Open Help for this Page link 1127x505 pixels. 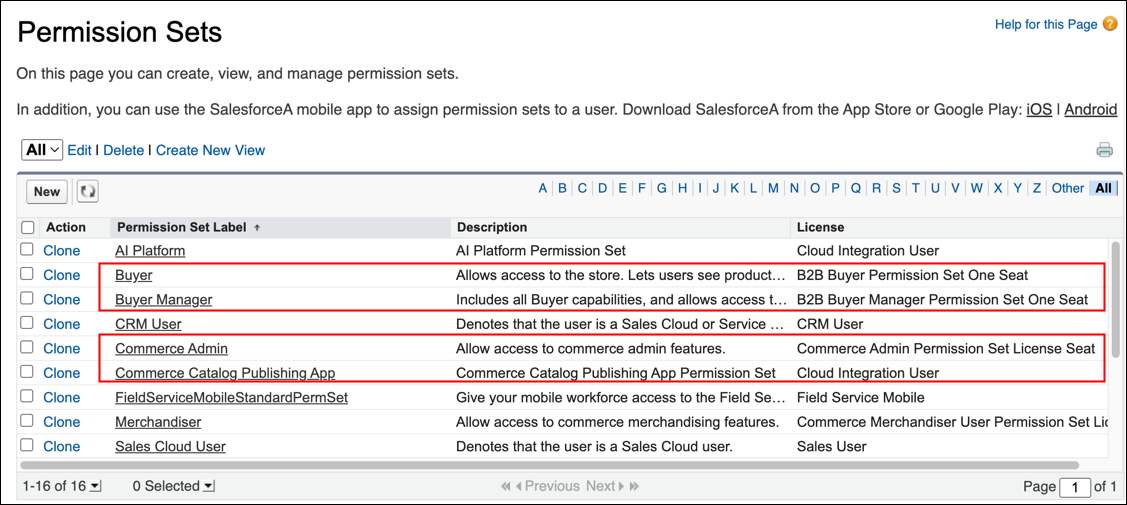coord(1046,24)
